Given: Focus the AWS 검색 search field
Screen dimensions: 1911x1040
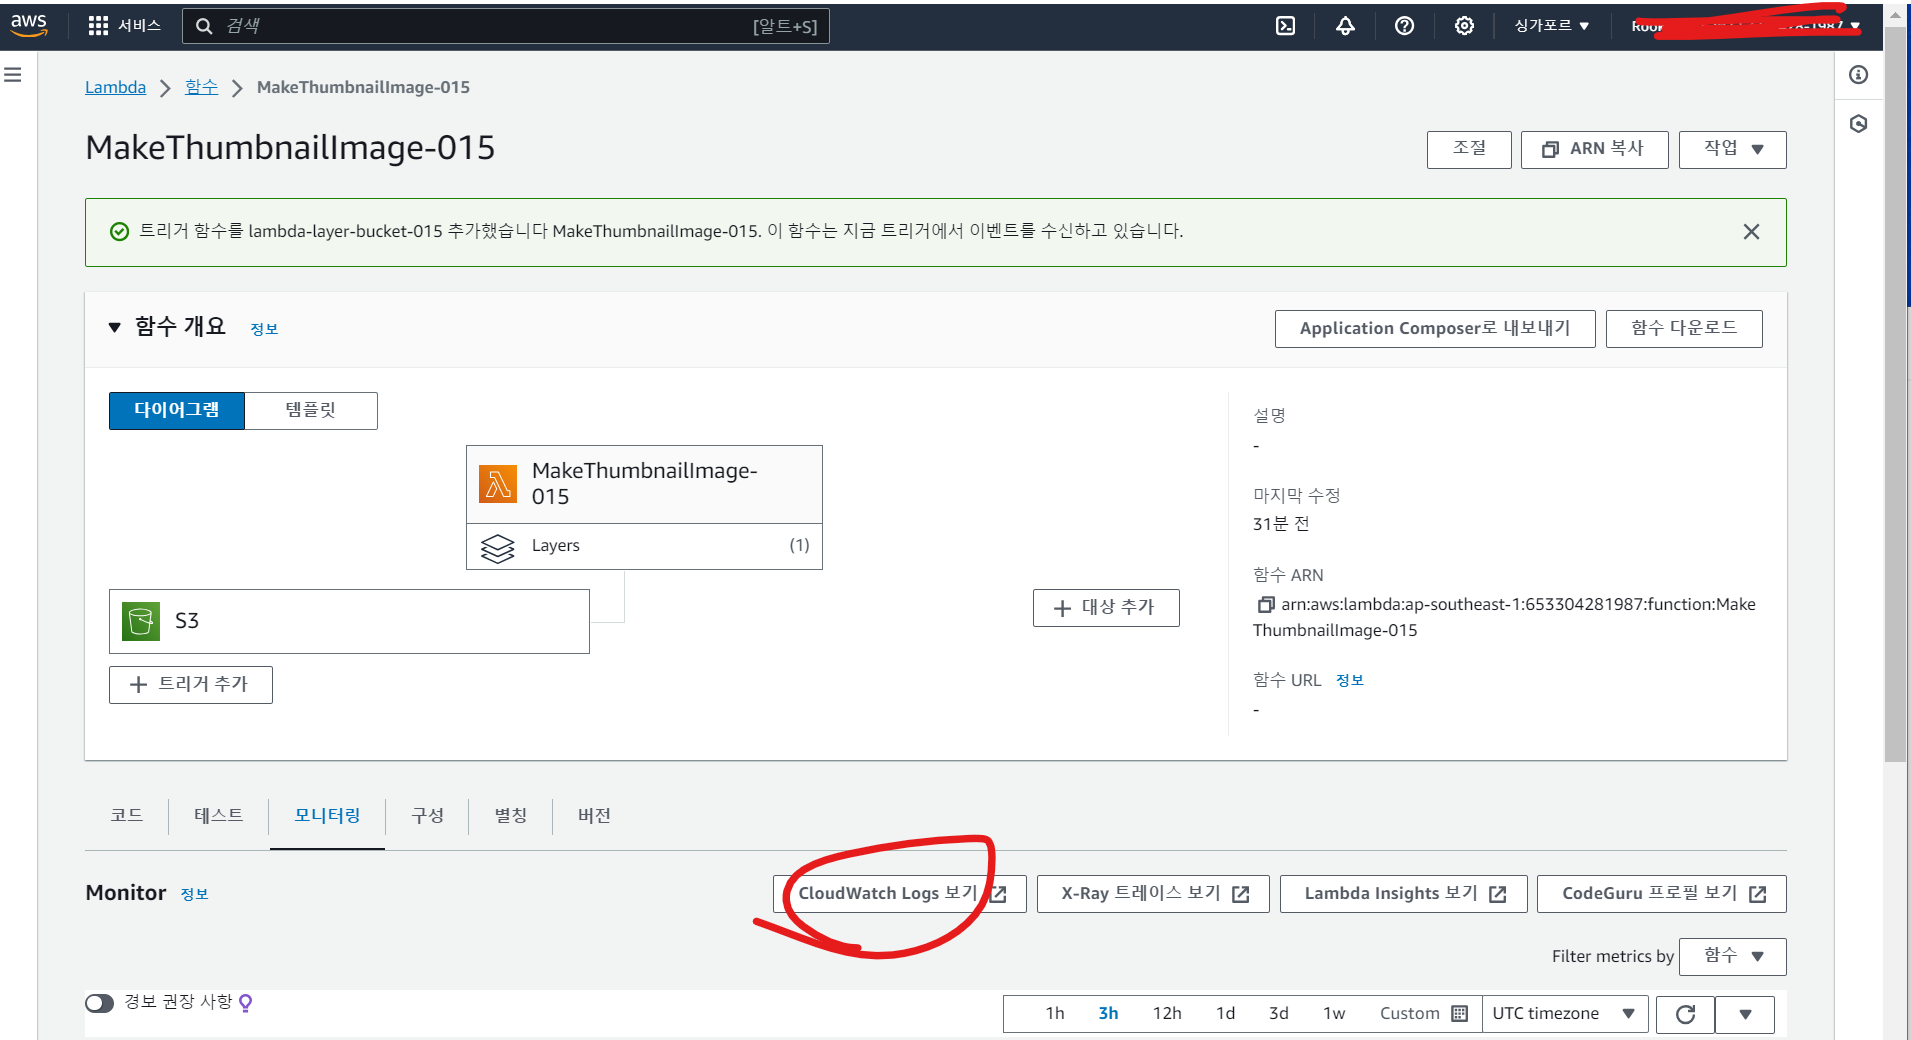Looking at the screenshot, I should tap(506, 26).
